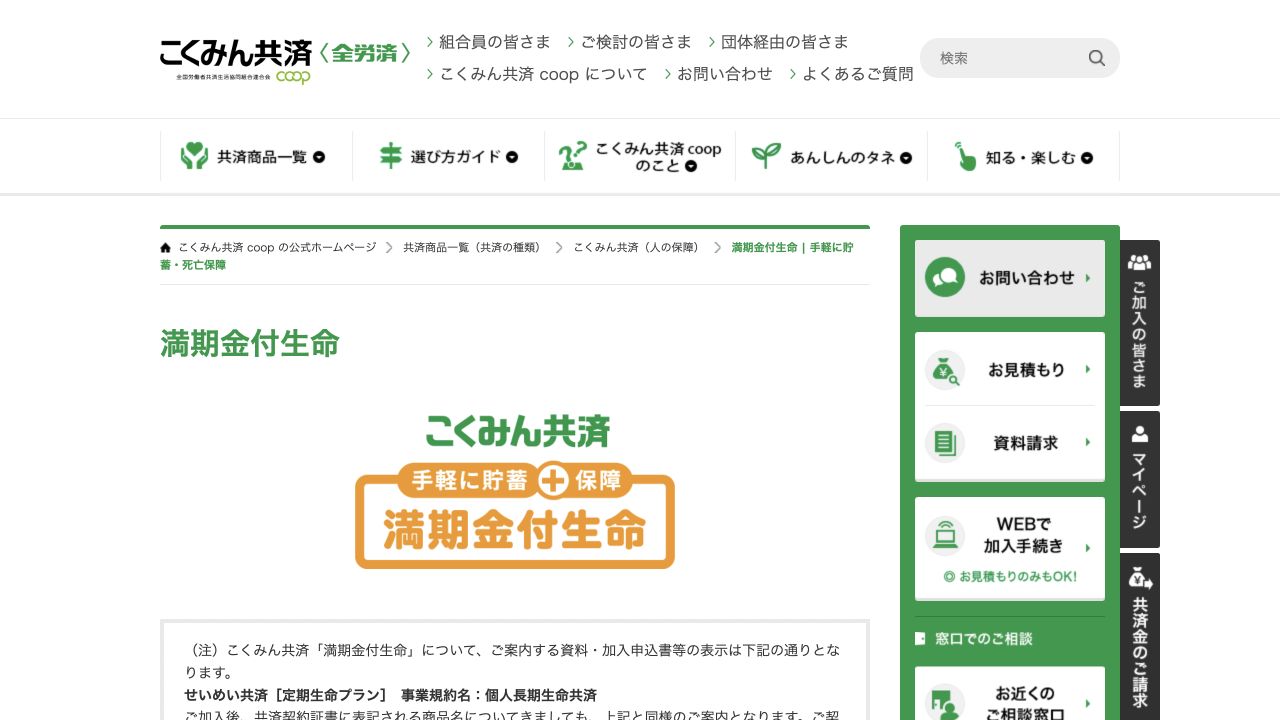Click the pointing-hand 知る・楽しむ icon
1280x720 pixels.
965,156
